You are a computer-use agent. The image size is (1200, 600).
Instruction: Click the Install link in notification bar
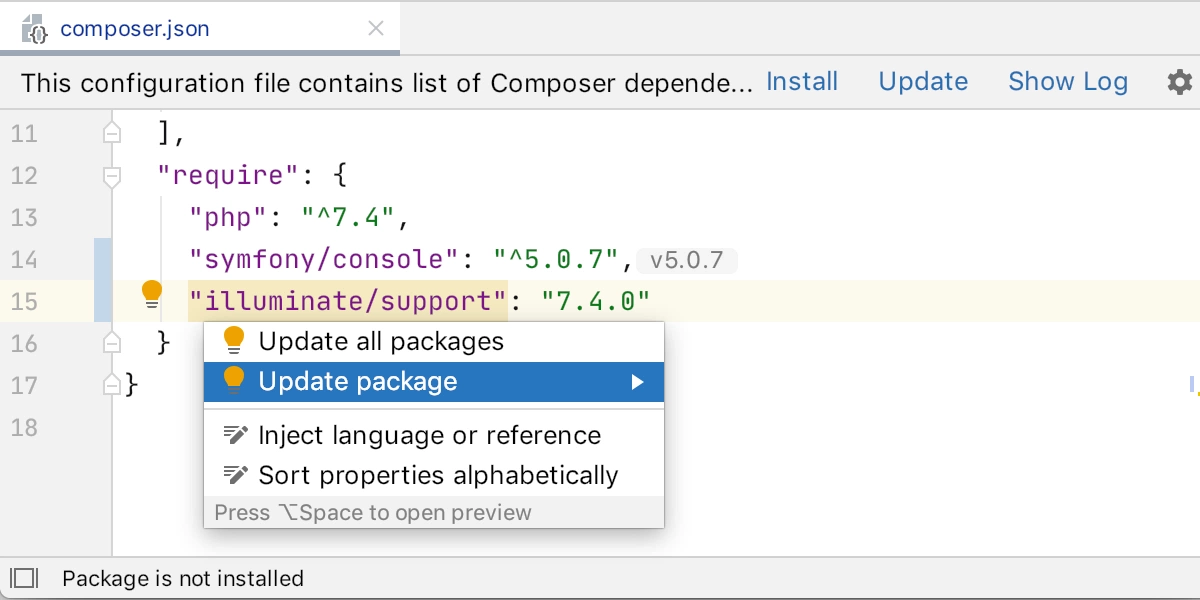[802, 82]
